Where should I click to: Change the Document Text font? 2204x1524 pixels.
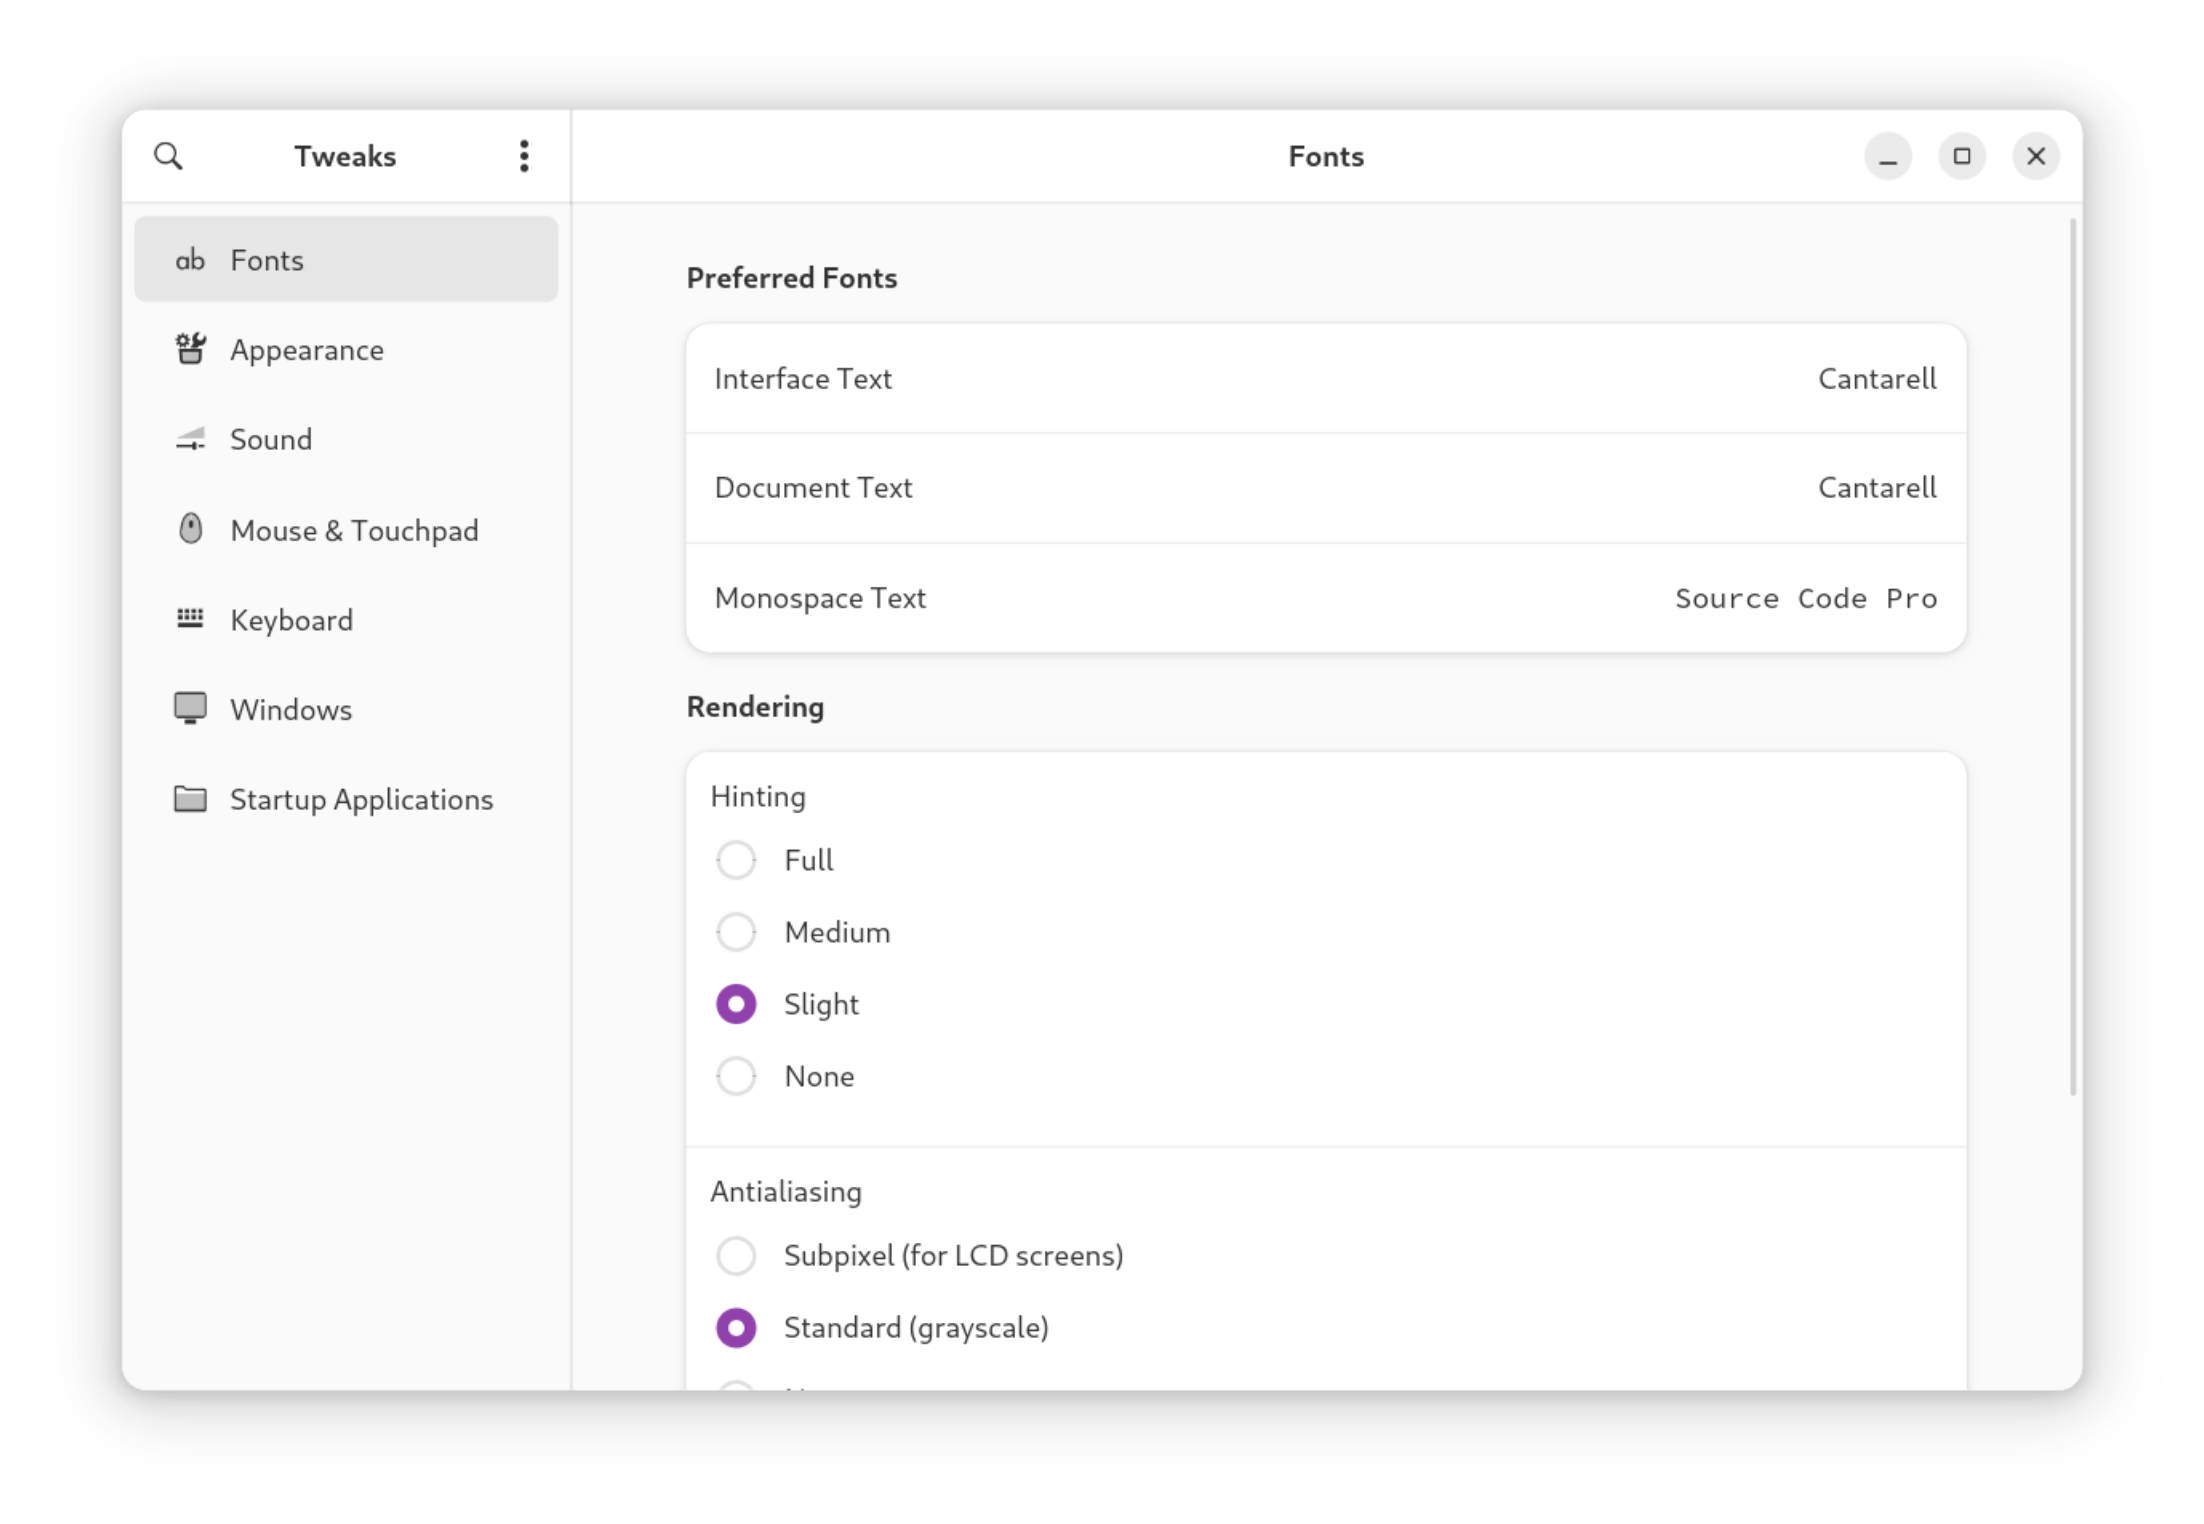point(1325,488)
